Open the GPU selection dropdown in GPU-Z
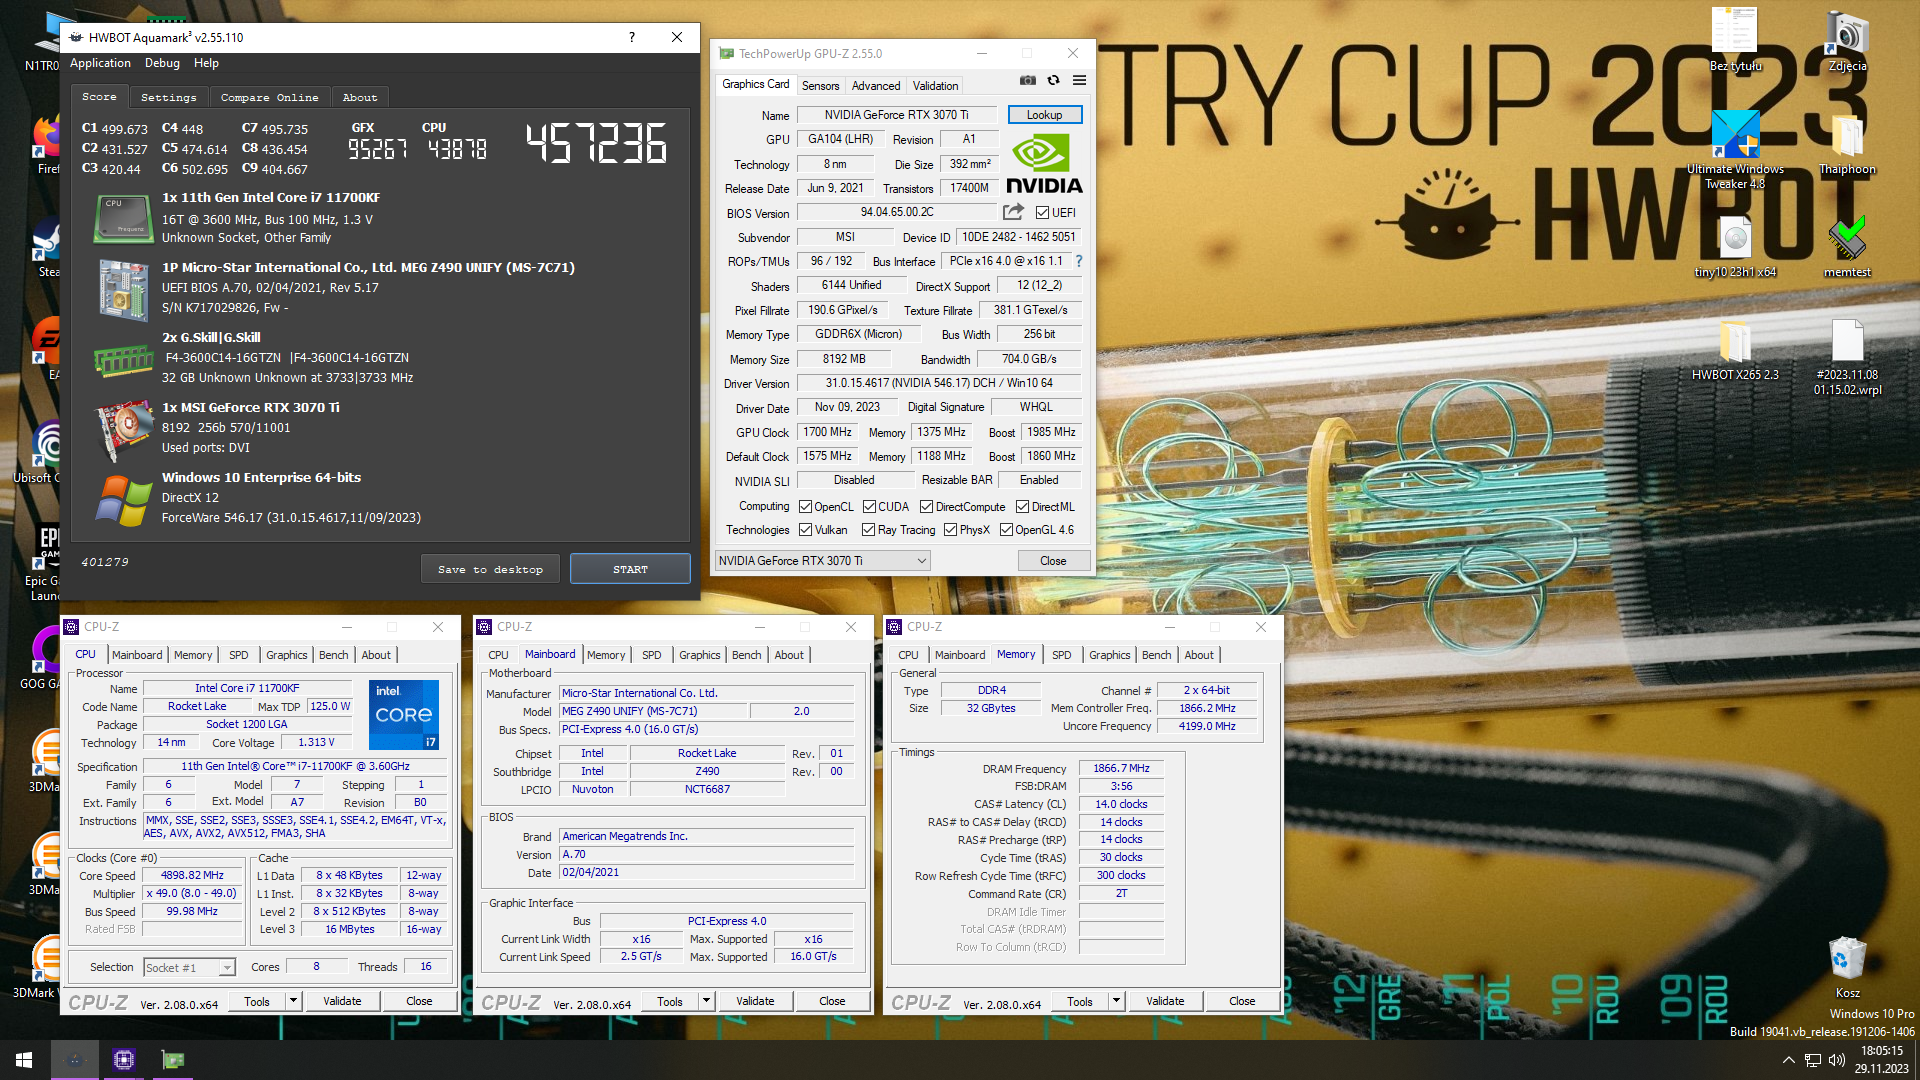Screen dimensions: 1920x1080 823,561
